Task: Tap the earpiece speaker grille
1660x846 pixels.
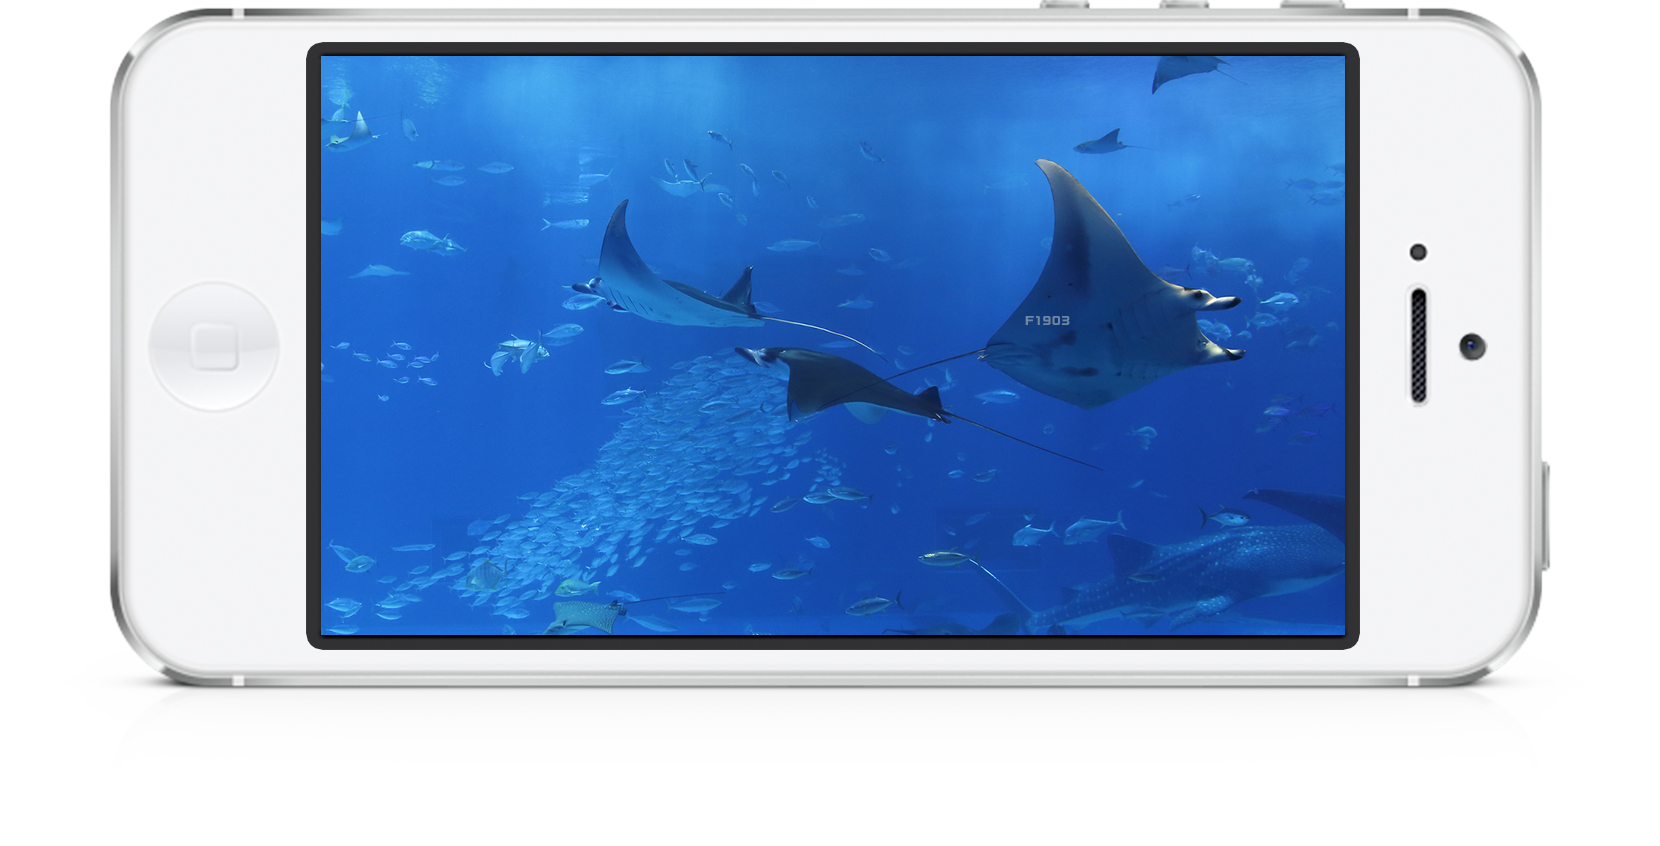Action: pyautogui.click(x=1418, y=346)
